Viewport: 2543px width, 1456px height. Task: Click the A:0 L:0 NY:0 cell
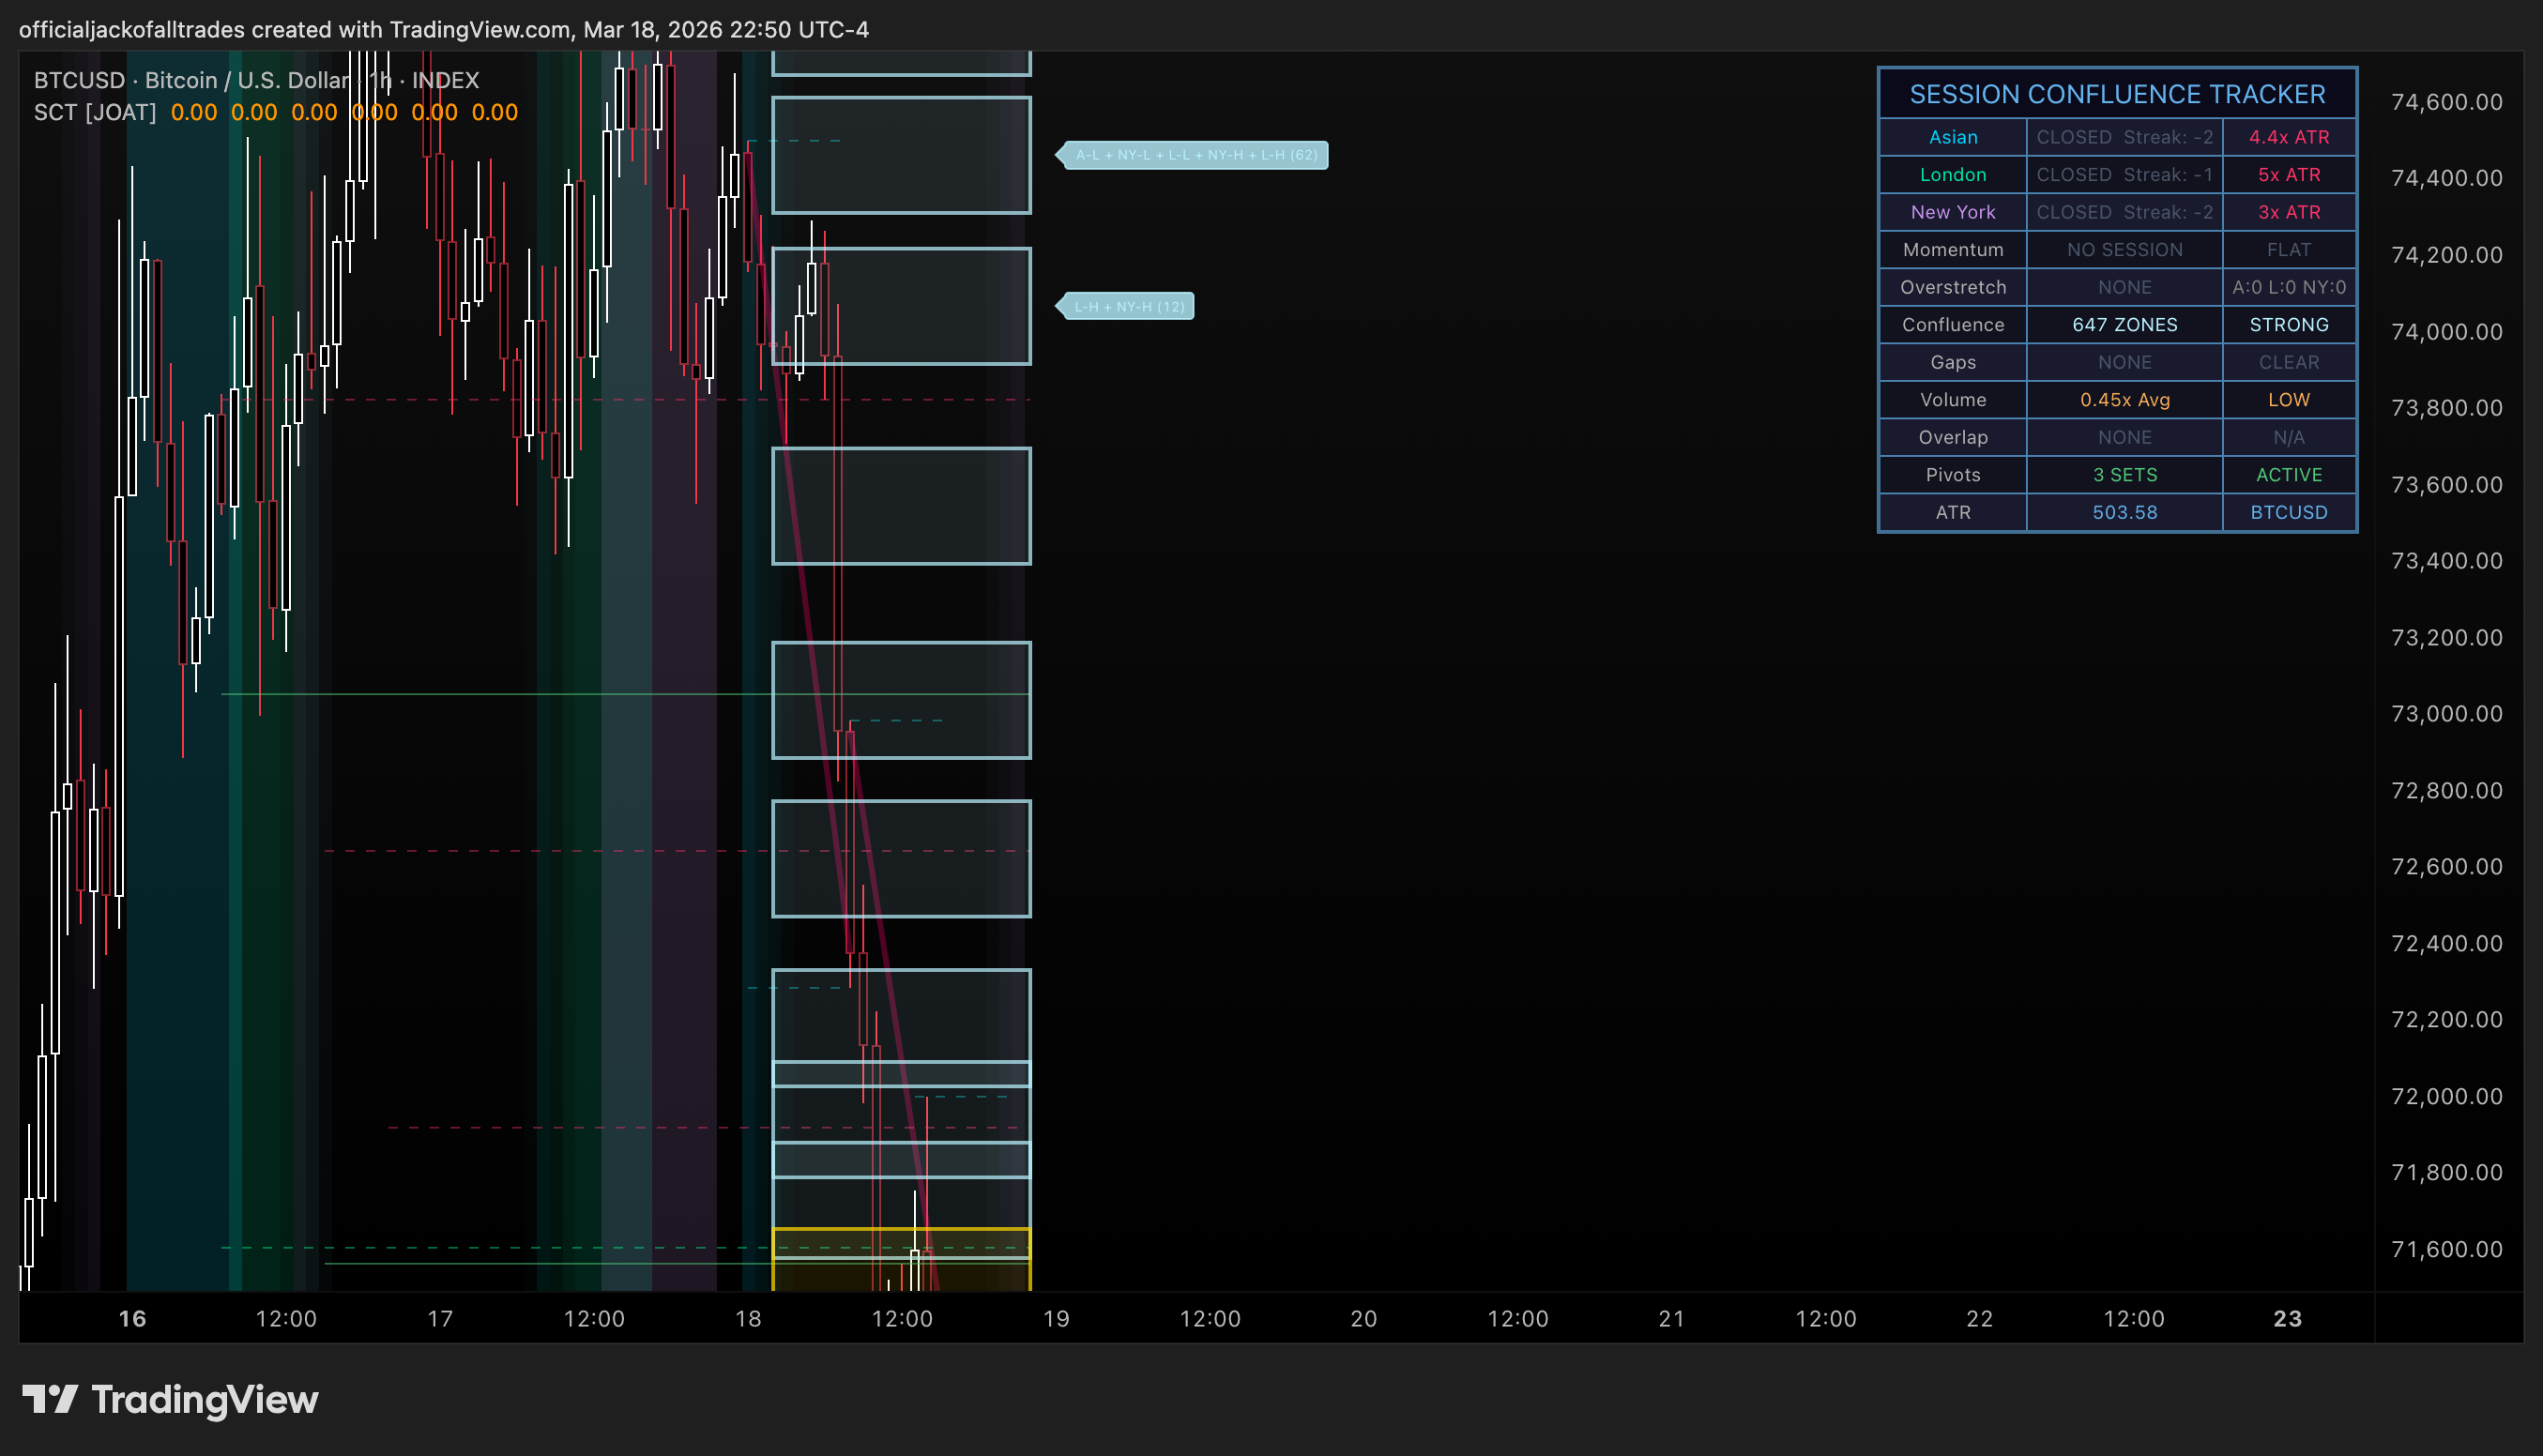(2288, 287)
